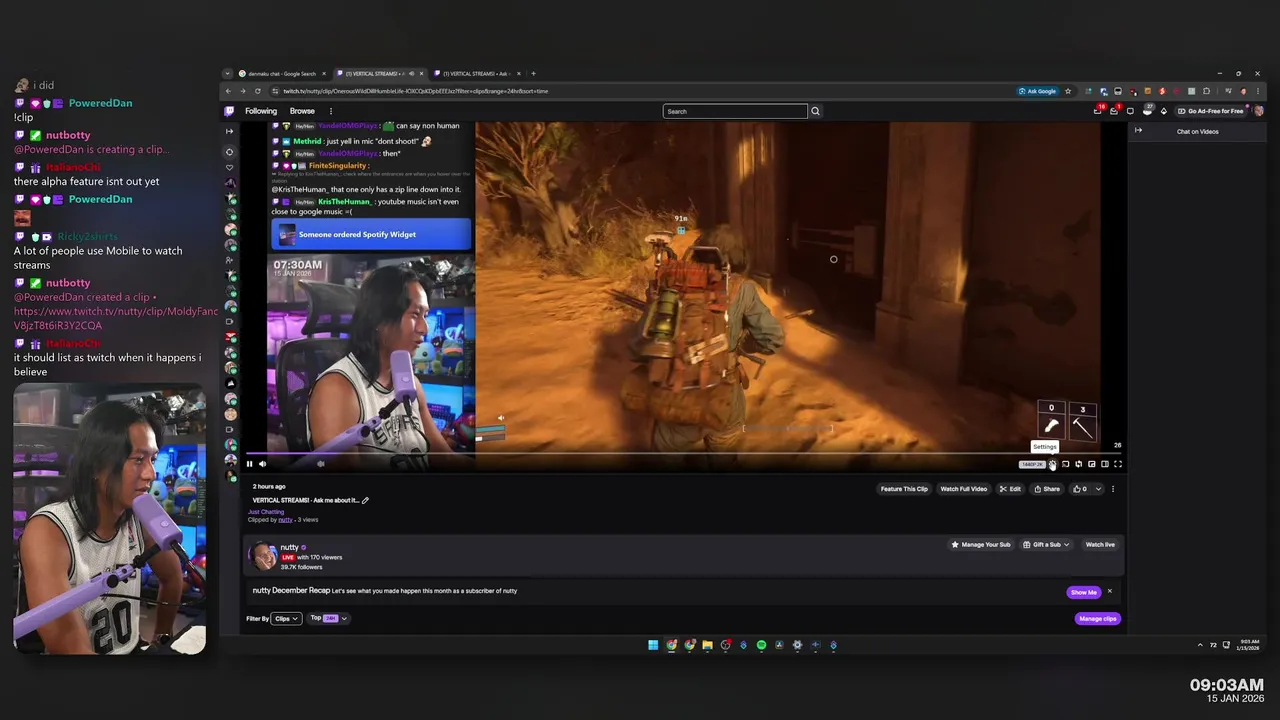Open nutty link in Clipped by
Screen dimensions: 1280x720
click(285, 520)
